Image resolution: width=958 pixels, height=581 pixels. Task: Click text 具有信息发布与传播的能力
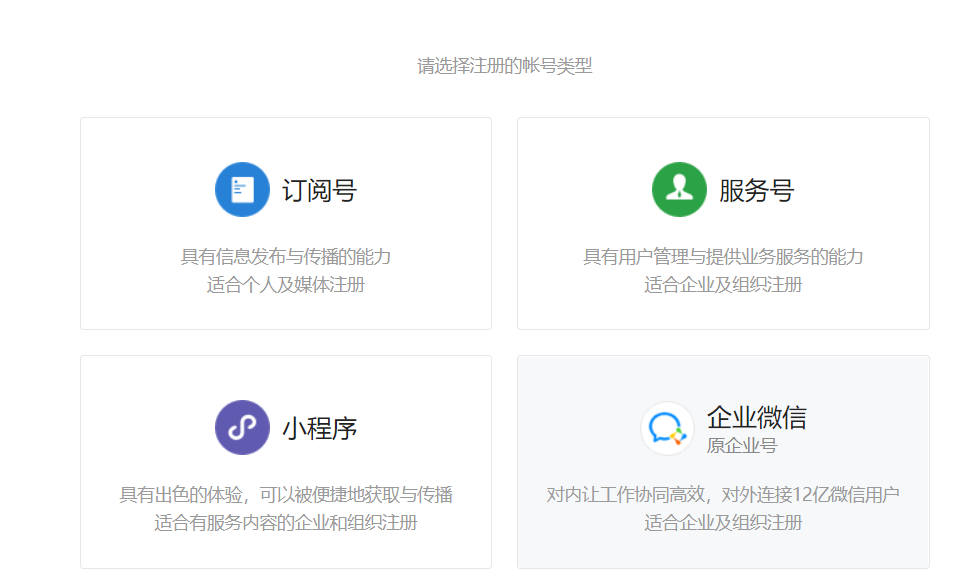pos(285,257)
